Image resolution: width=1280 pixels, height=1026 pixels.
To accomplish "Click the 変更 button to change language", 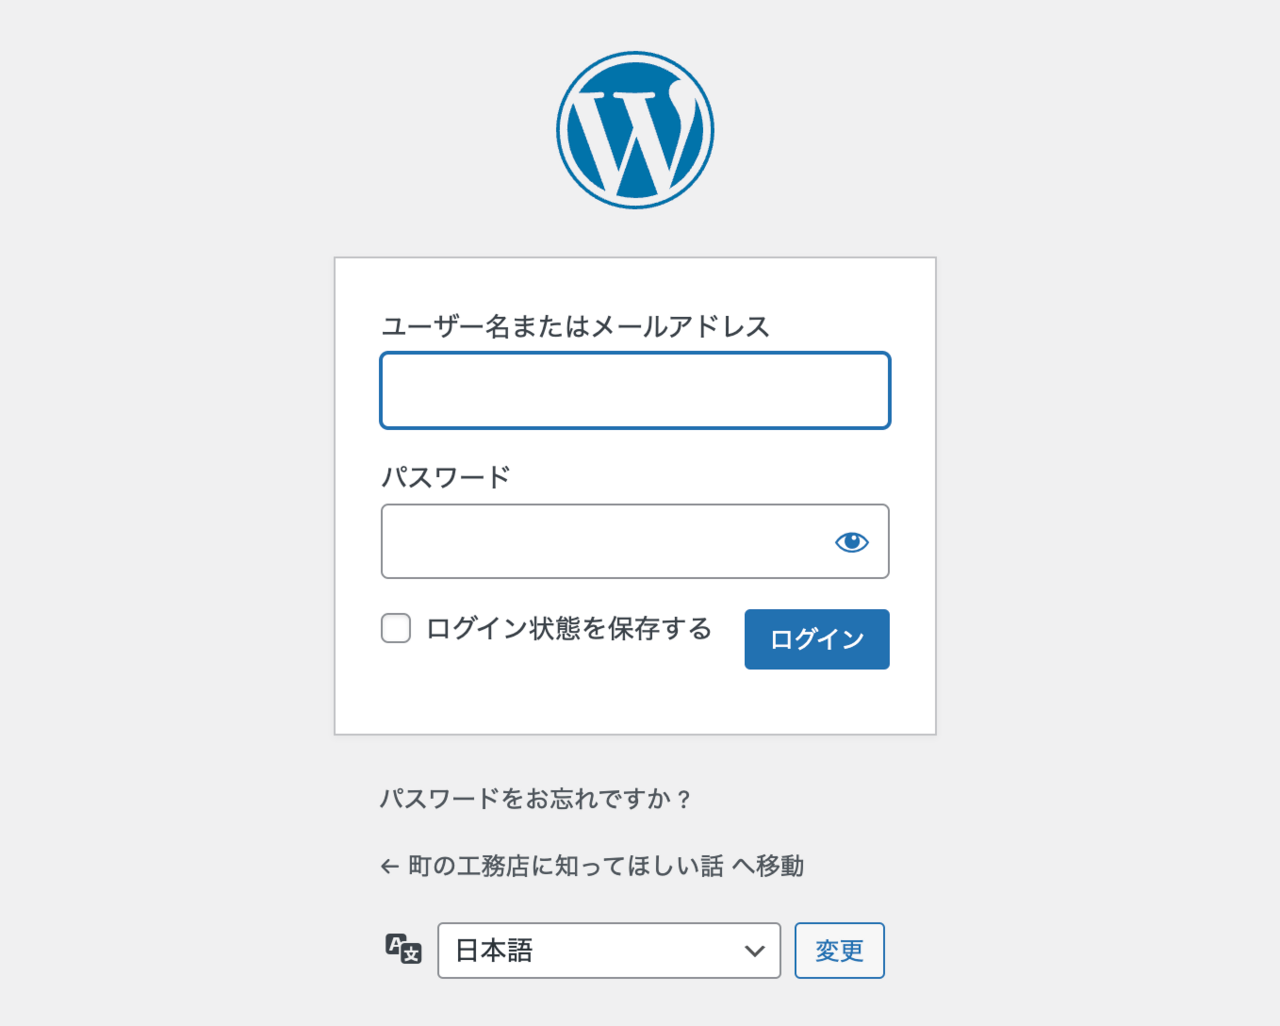I will point(840,950).
